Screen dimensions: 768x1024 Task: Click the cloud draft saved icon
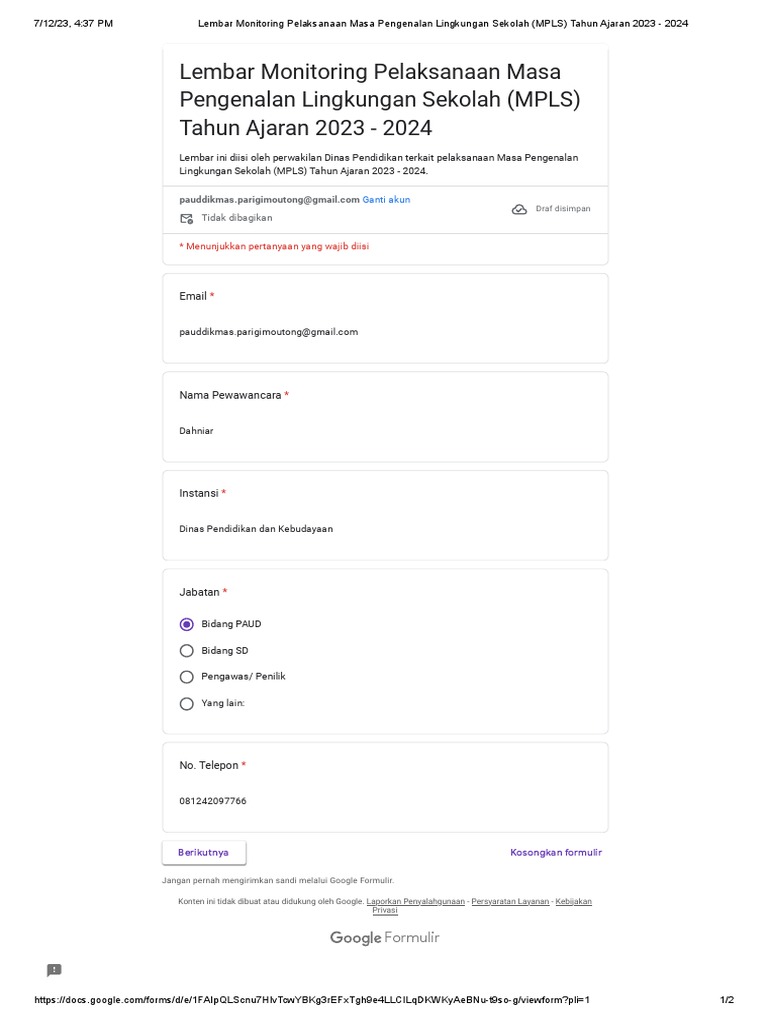519,209
